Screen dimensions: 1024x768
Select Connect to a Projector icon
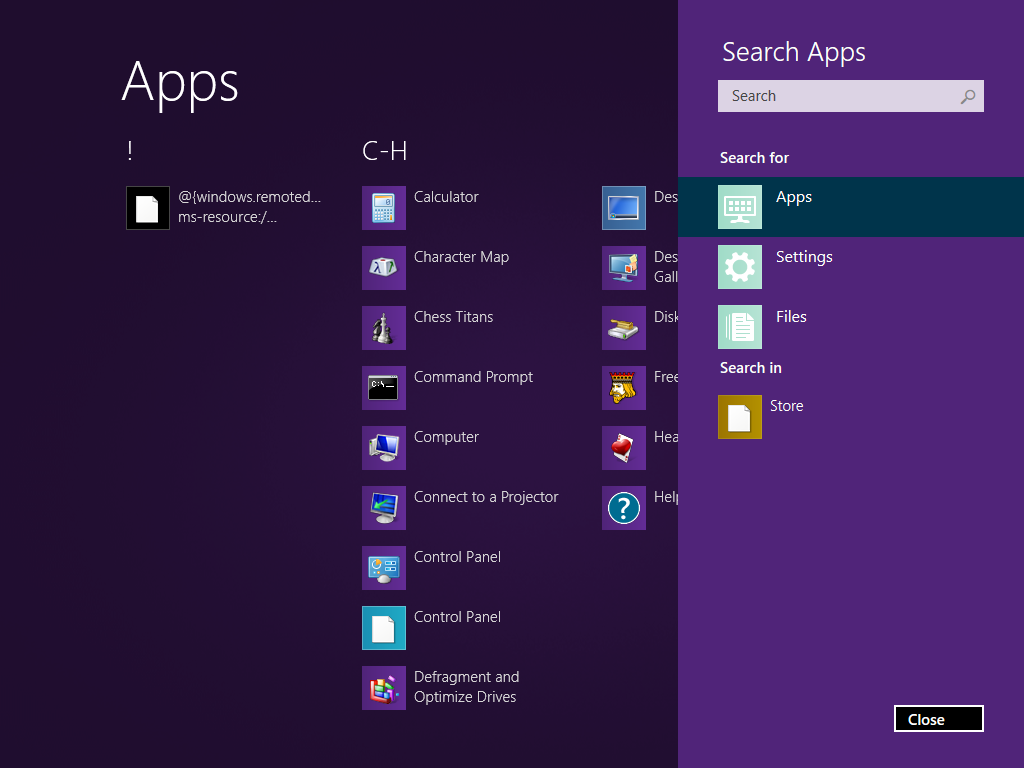click(383, 508)
